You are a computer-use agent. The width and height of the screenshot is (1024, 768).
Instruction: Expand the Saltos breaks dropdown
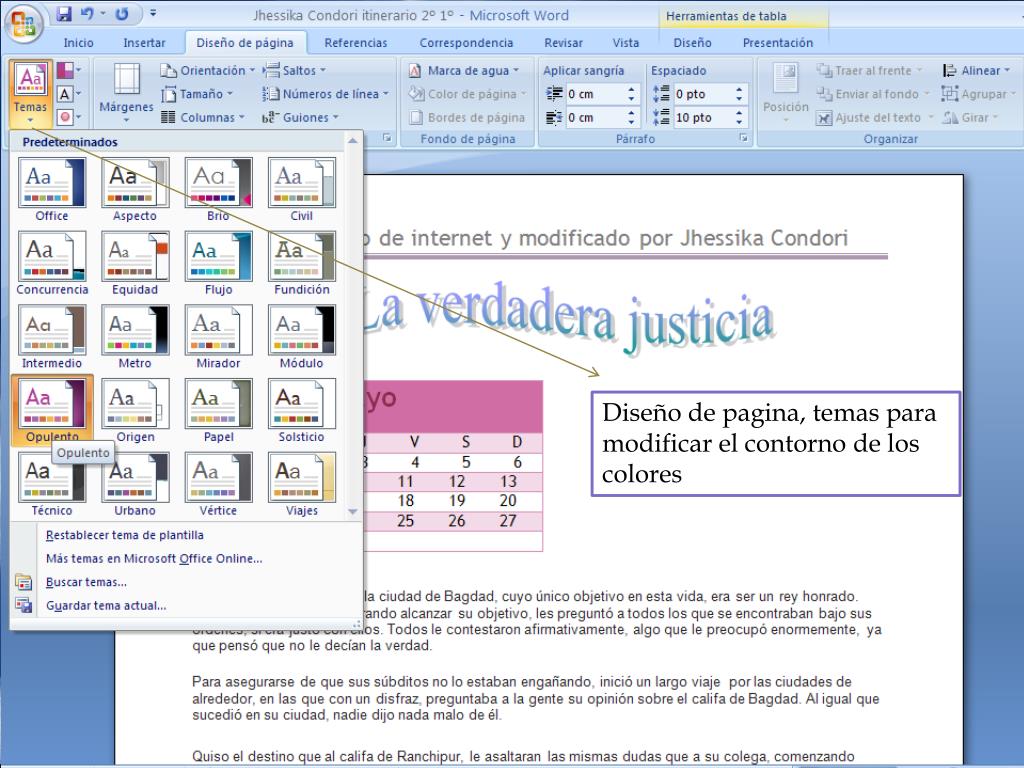[294, 71]
